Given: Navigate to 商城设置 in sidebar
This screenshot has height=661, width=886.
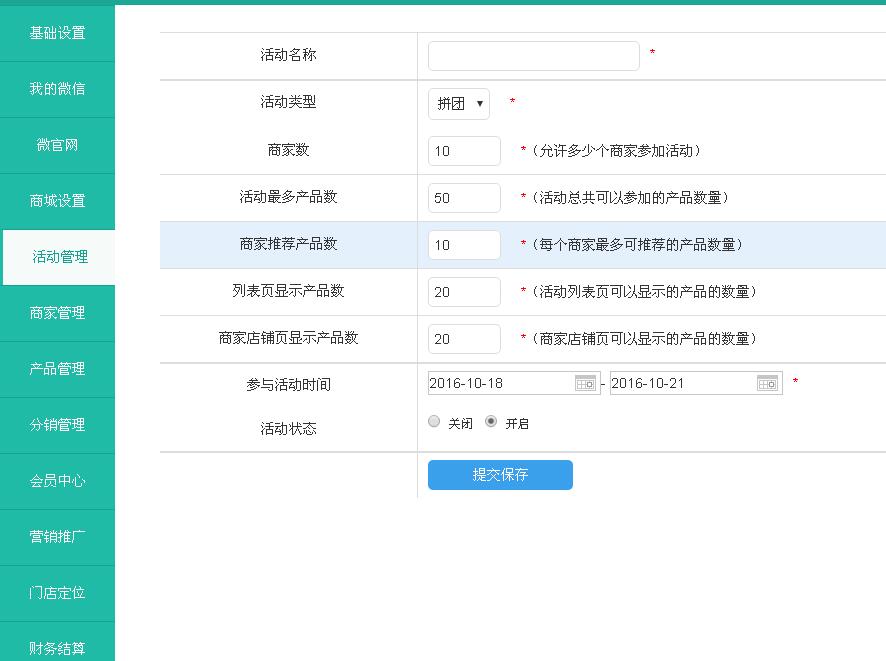Looking at the screenshot, I should point(57,201).
